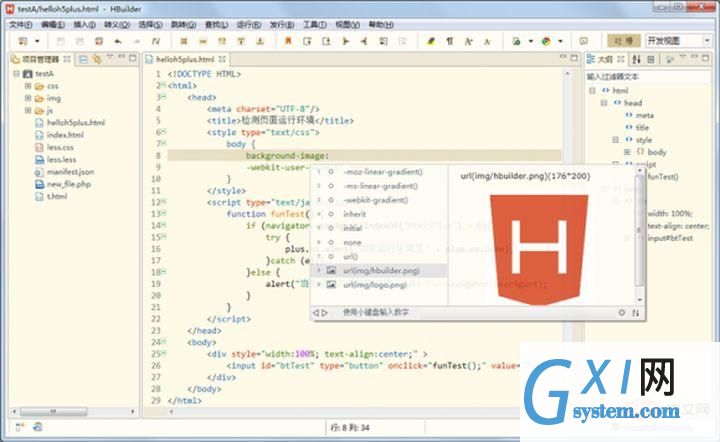Maximize the project manager panel
Image resolution: width=720 pixels, height=442 pixels.
[x=133, y=58]
